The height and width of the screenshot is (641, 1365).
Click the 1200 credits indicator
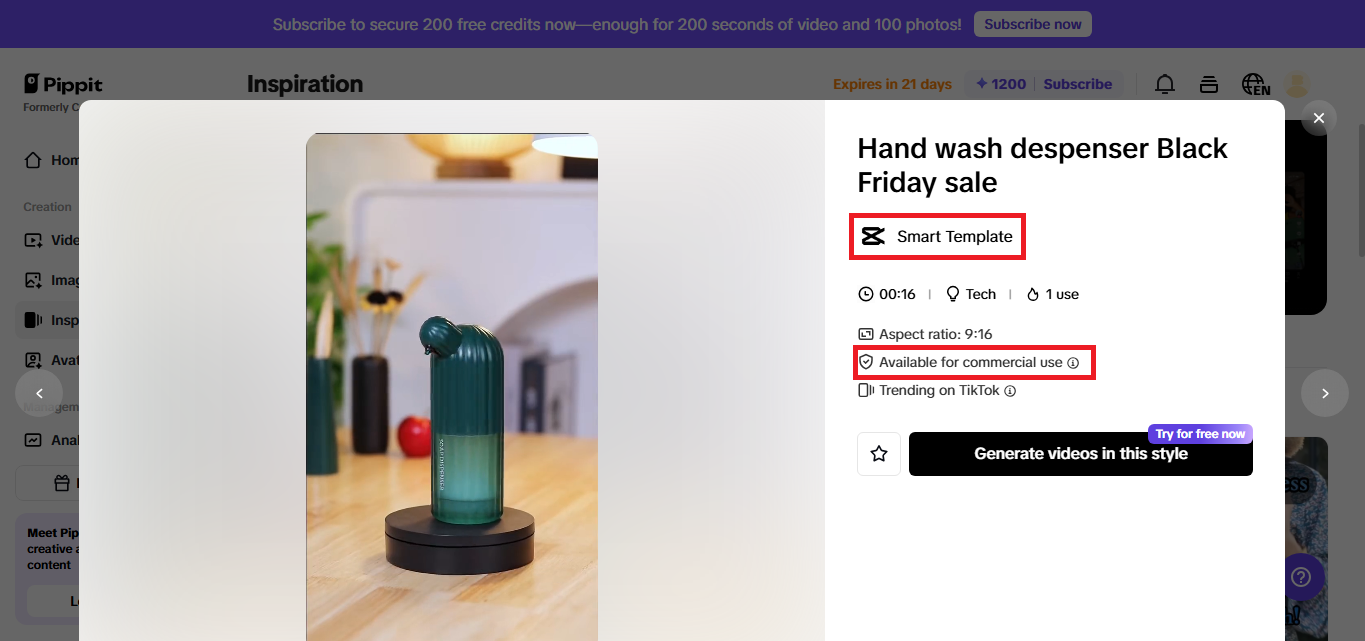pyautogui.click(x=1001, y=84)
